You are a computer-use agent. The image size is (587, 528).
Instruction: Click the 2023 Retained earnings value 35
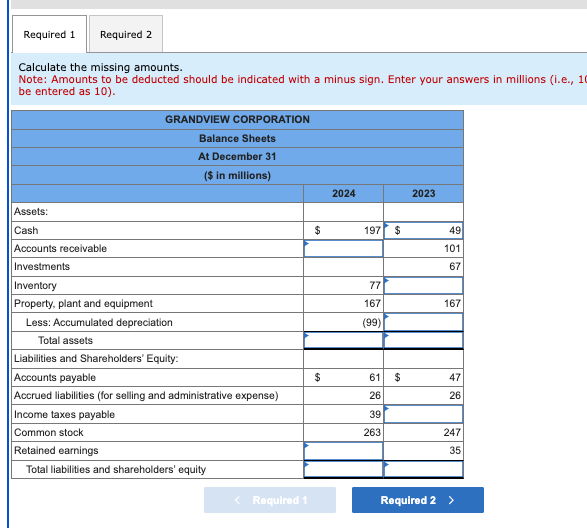point(455,450)
